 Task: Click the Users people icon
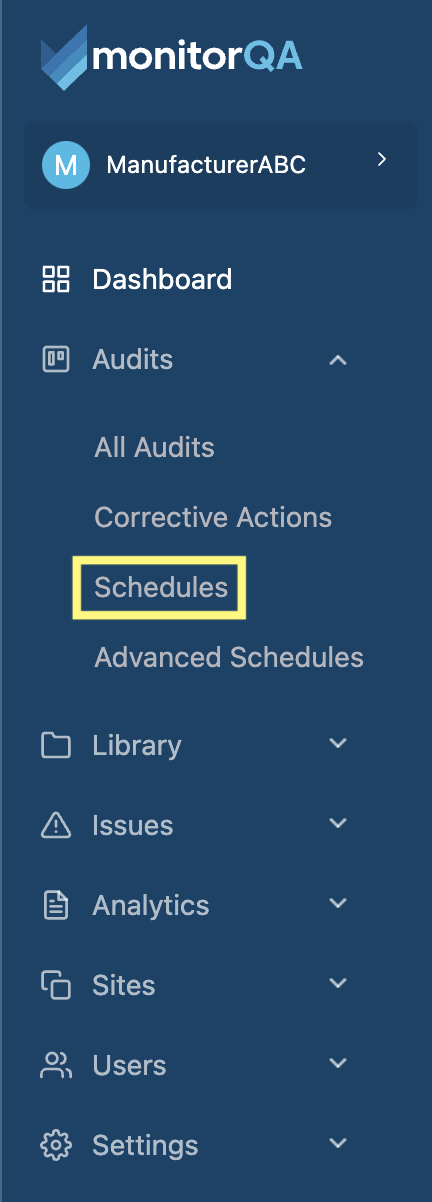pyautogui.click(x=55, y=1065)
